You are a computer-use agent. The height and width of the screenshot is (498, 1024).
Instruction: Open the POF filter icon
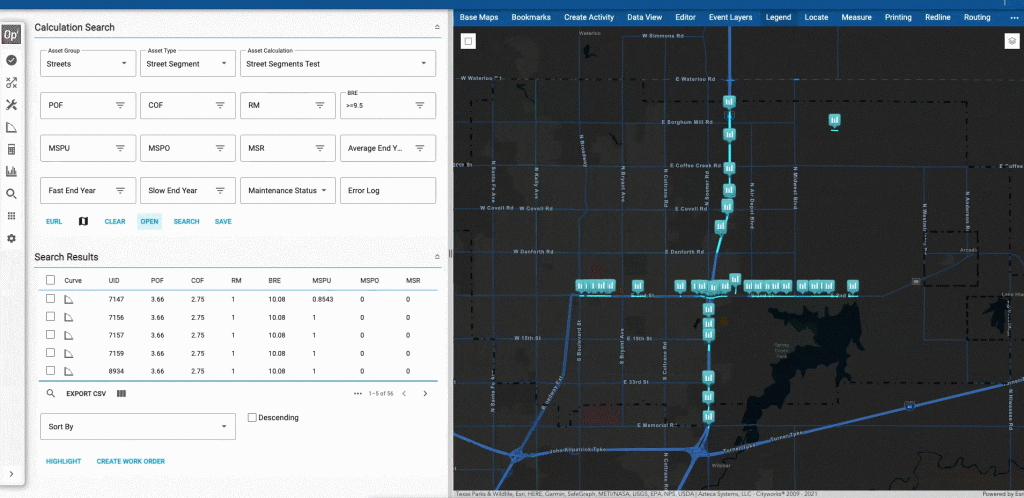coord(120,105)
